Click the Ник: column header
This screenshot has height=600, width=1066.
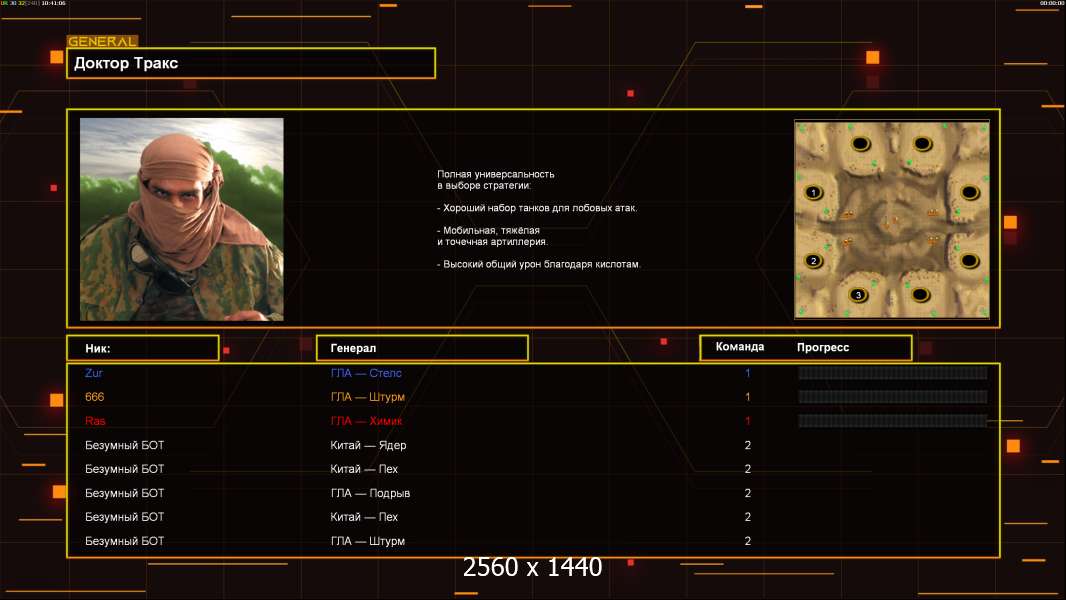[143, 348]
